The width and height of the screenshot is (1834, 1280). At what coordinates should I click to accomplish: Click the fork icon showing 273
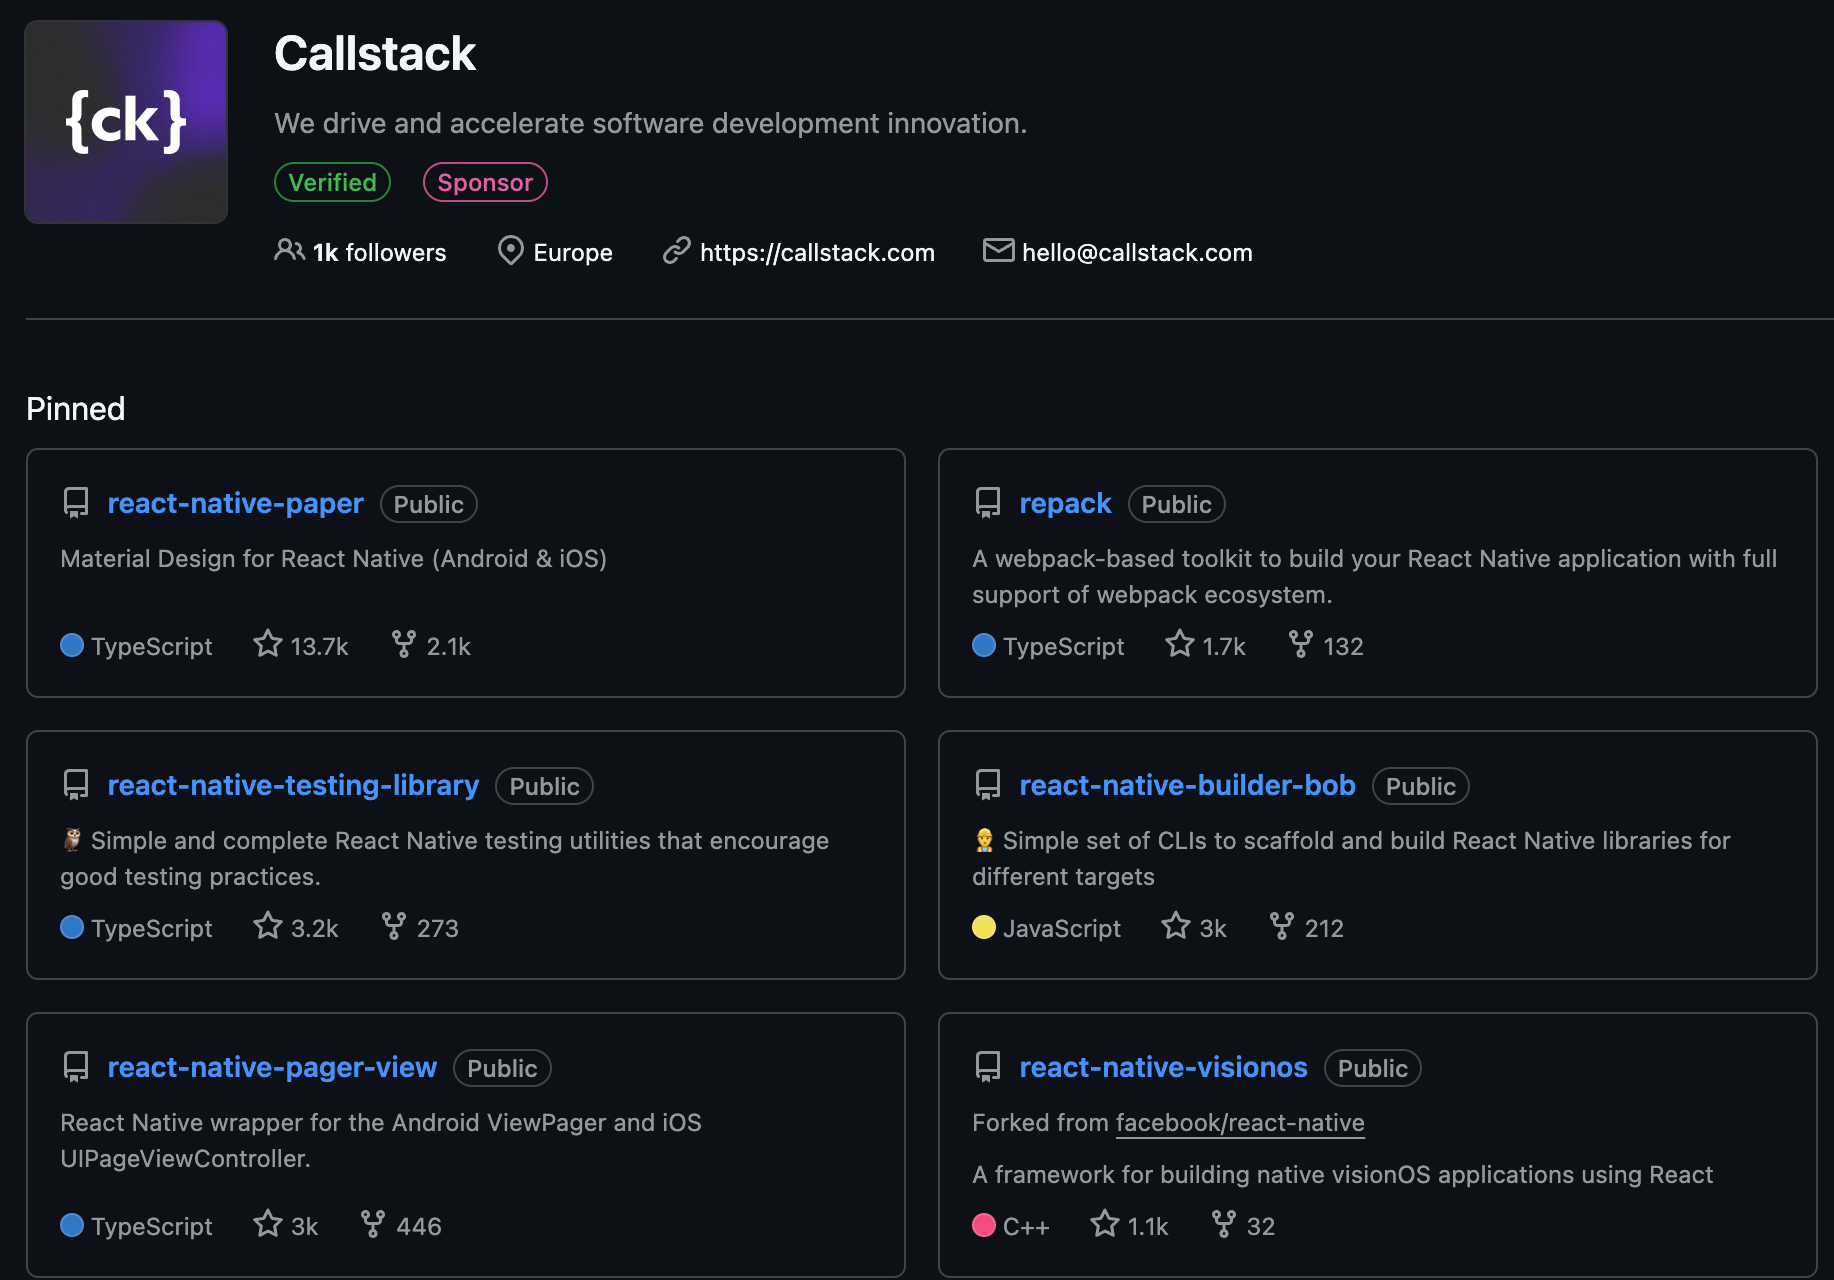point(394,926)
